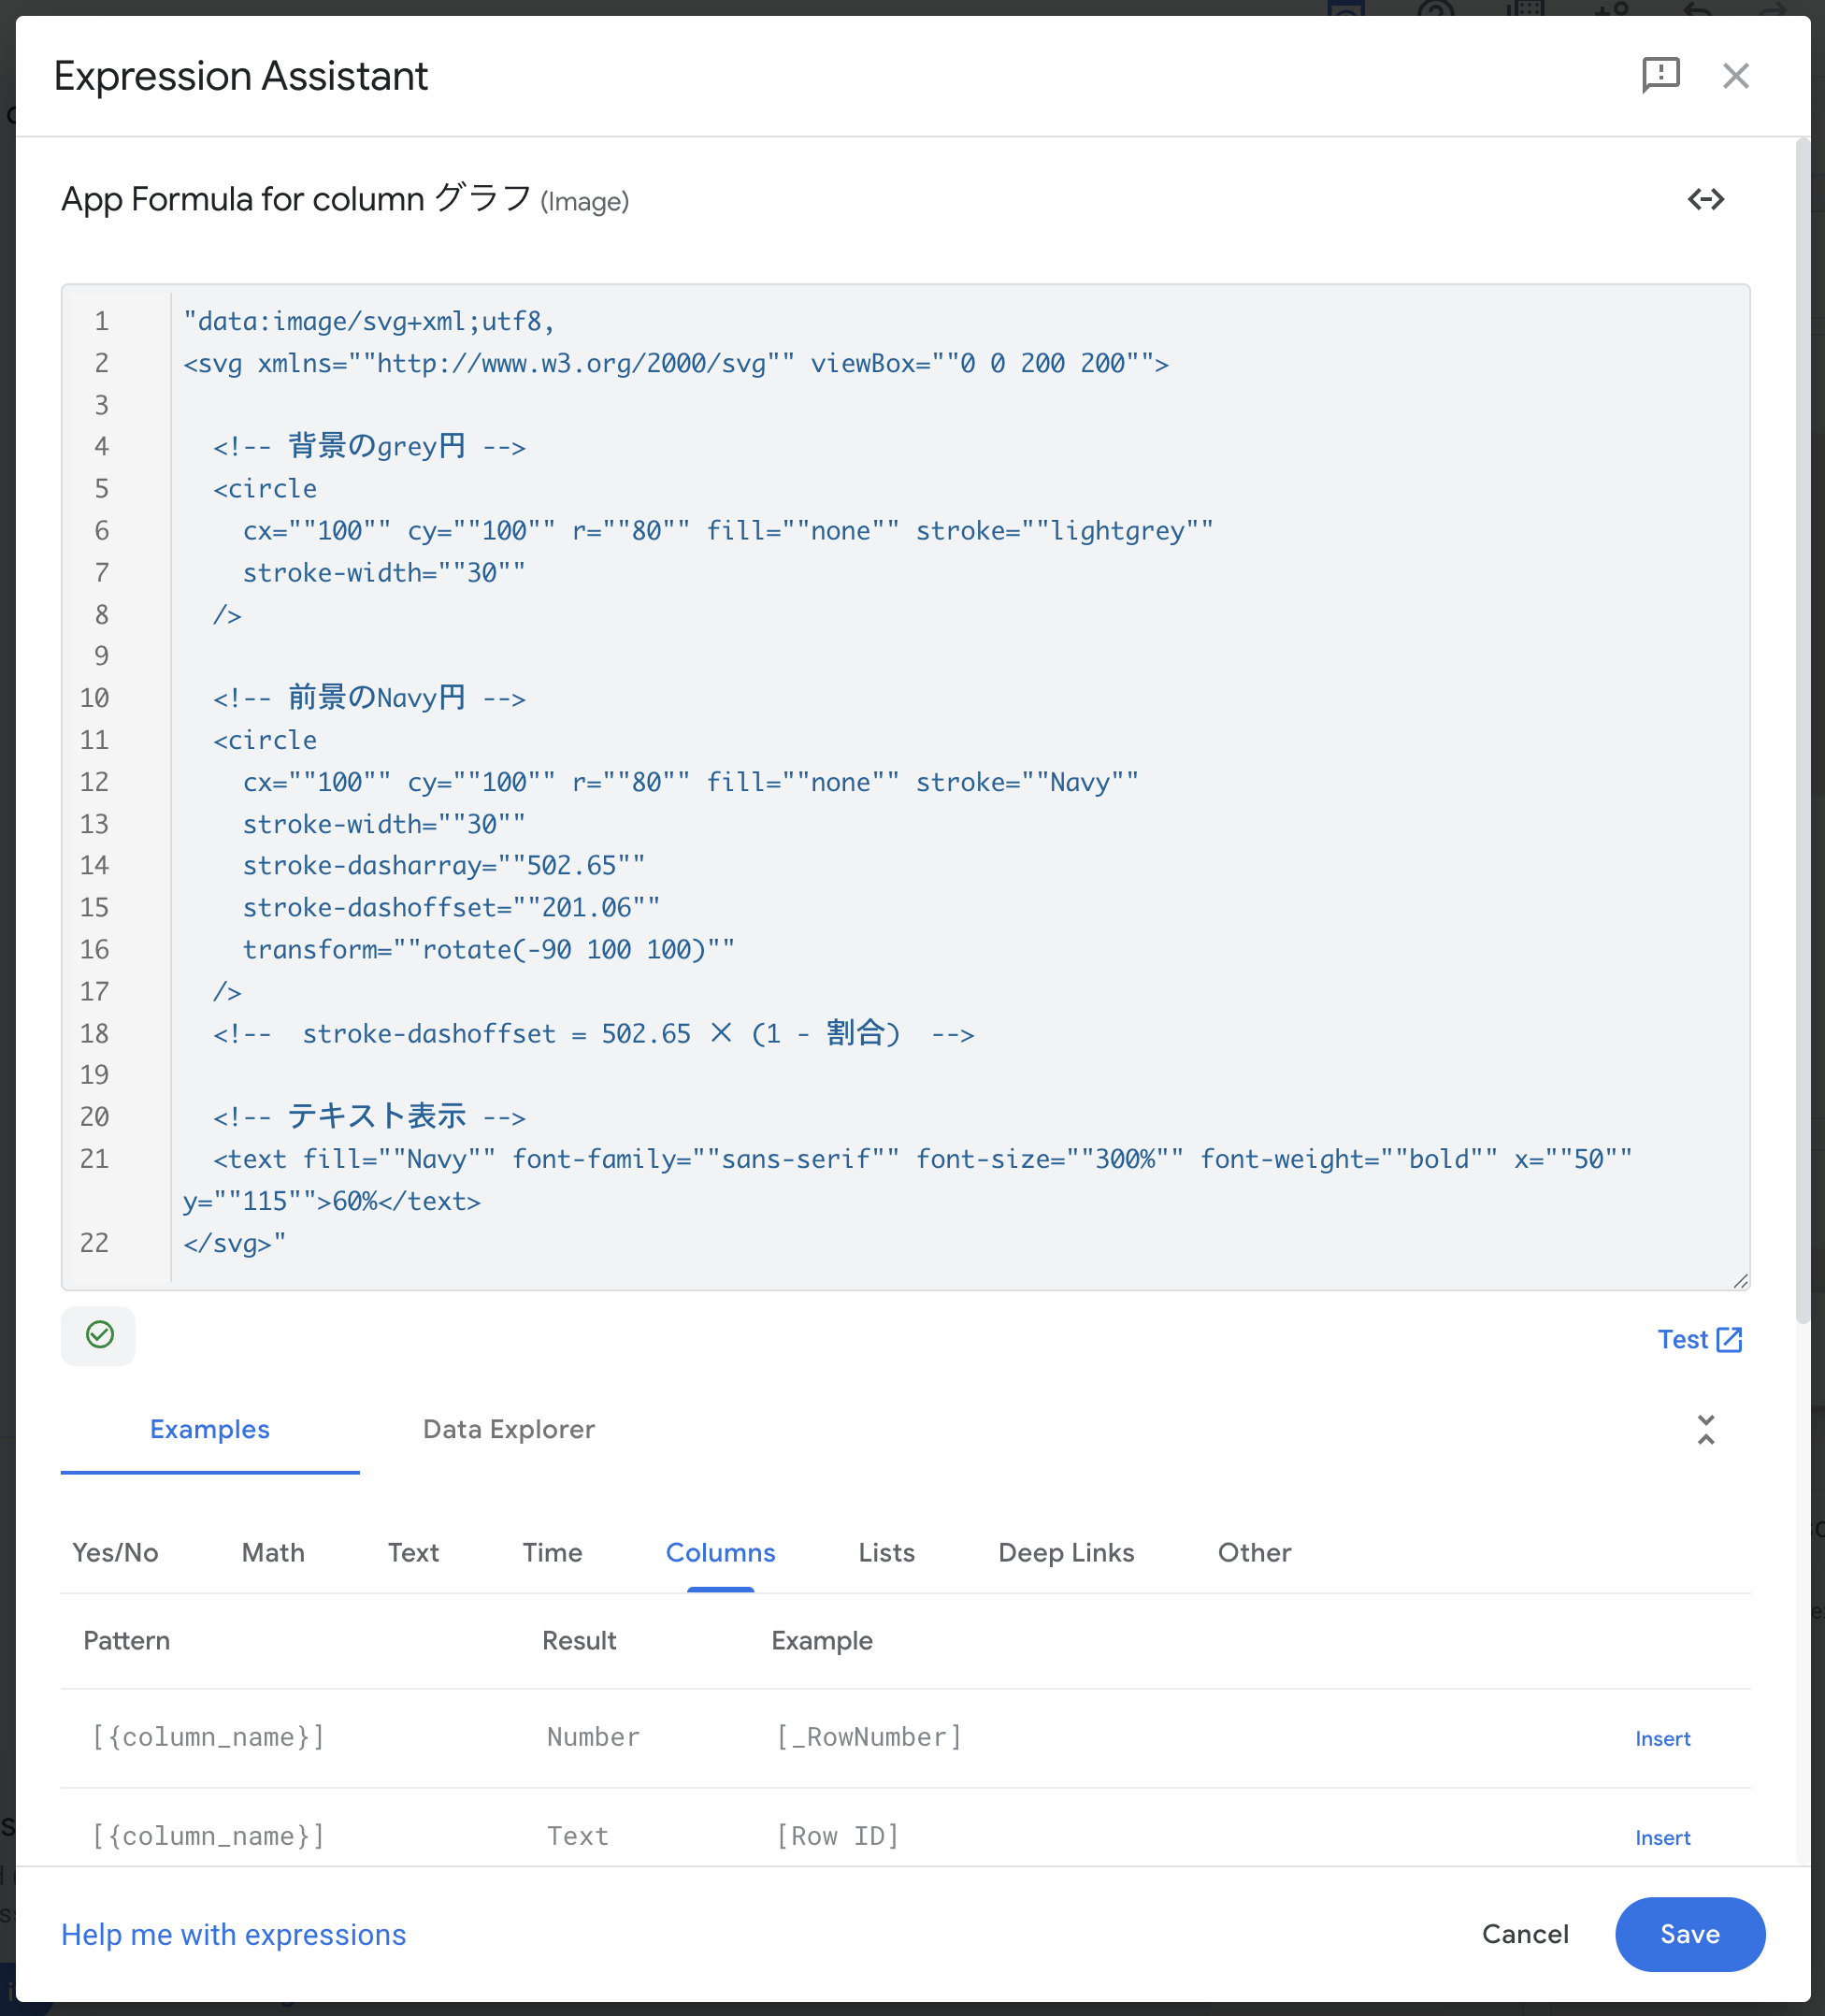Open the Math examples category

273,1552
